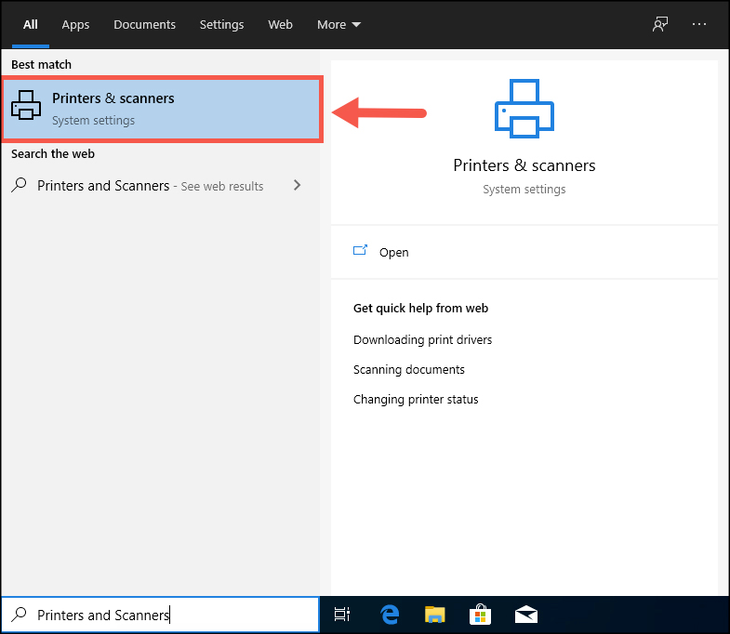Open the Scanning documents help link
The image size is (730, 634).
pyautogui.click(x=408, y=370)
